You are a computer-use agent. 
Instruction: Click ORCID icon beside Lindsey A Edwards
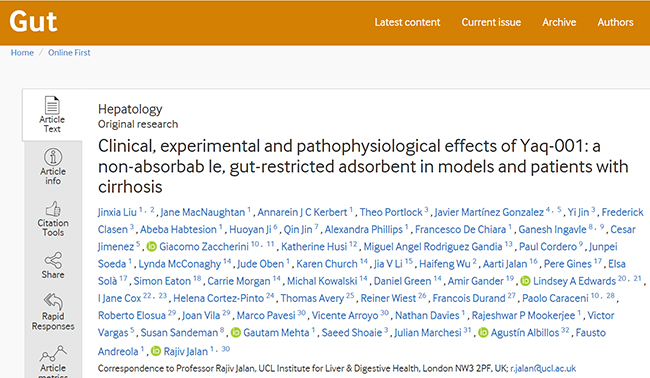pos(525,281)
